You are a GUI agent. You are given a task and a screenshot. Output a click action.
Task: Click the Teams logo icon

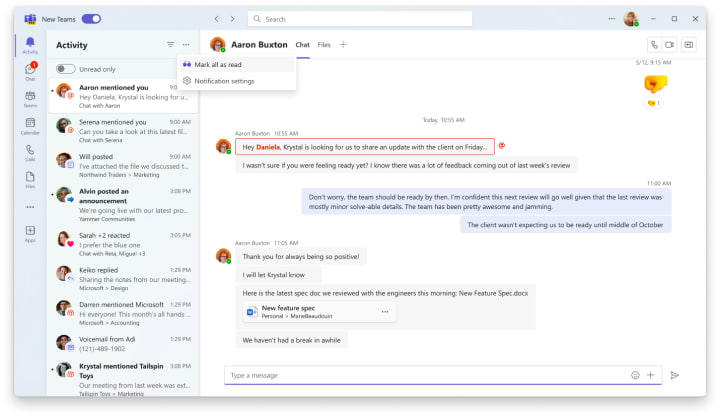30,19
